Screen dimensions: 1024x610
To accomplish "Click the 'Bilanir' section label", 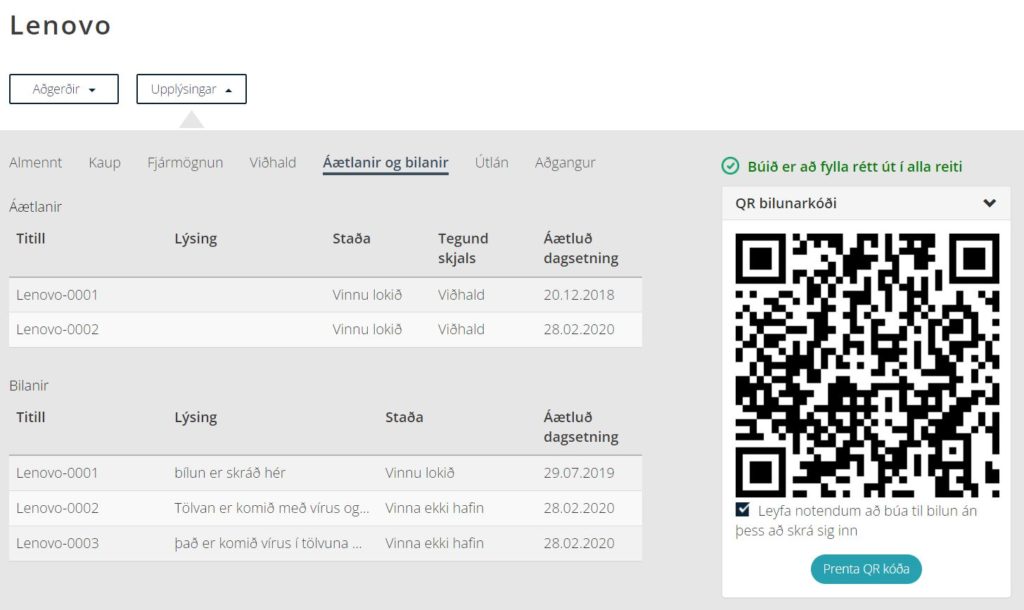I will click(x=29, y=385).
